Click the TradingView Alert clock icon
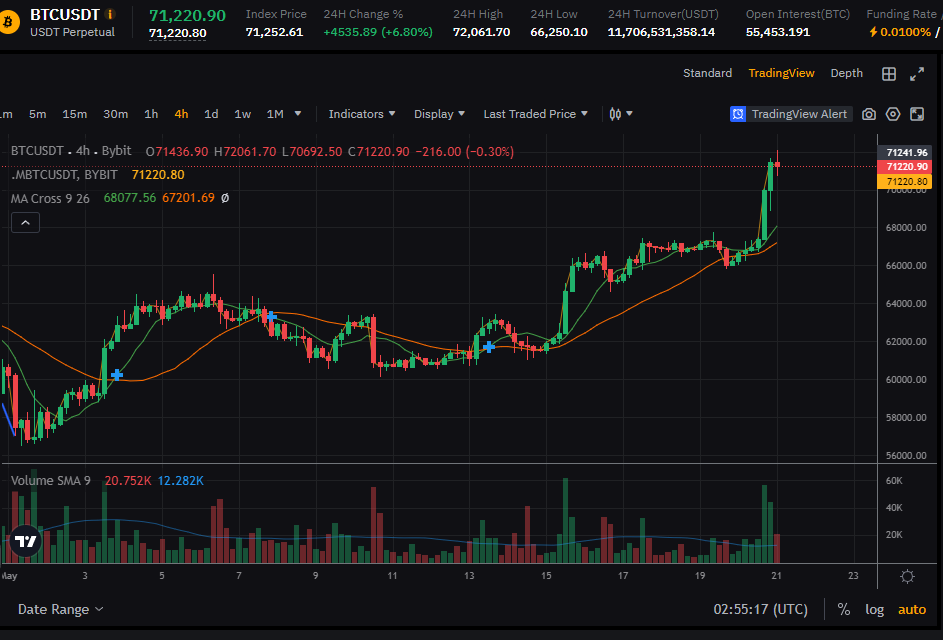 [x=738, y=114]
